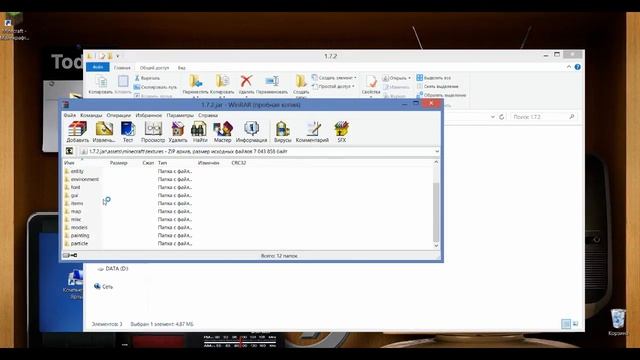Expand Простой доступ dropdown in Explorer
The width and height of the screenshot is (640, 360).
pyautogui.click(x=353, y=87)
